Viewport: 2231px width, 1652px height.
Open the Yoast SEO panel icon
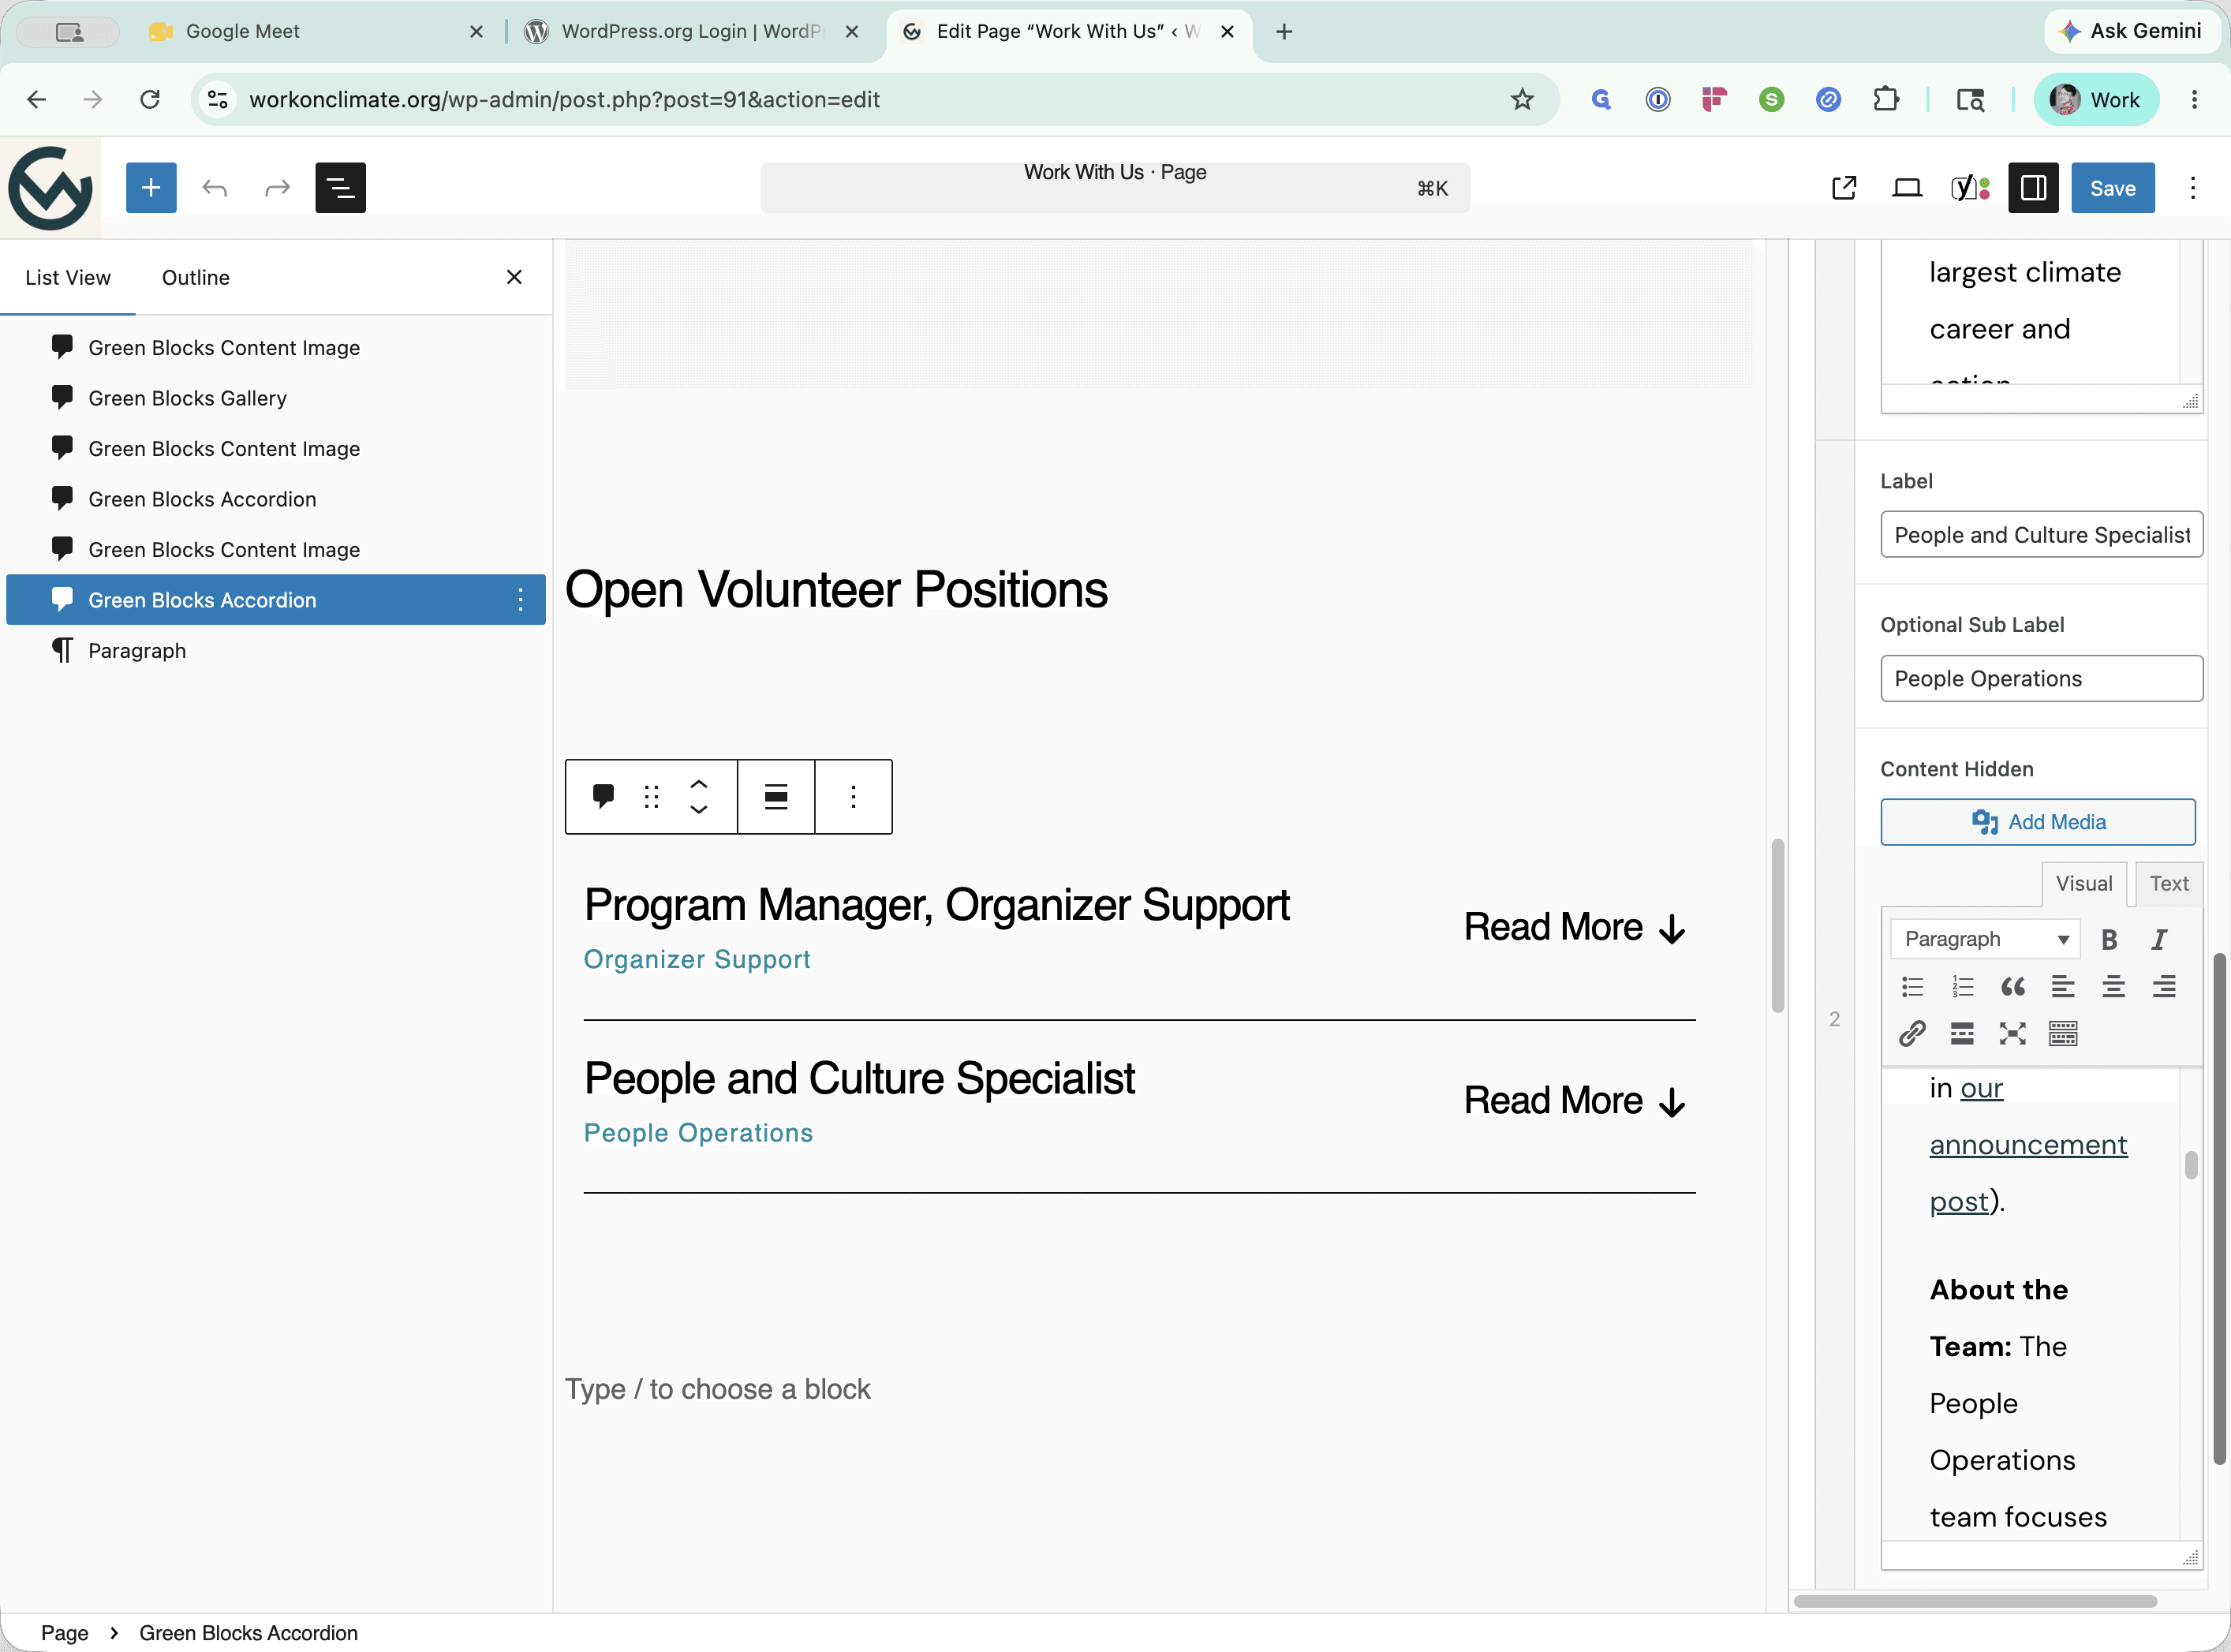tap(1970, 188)
